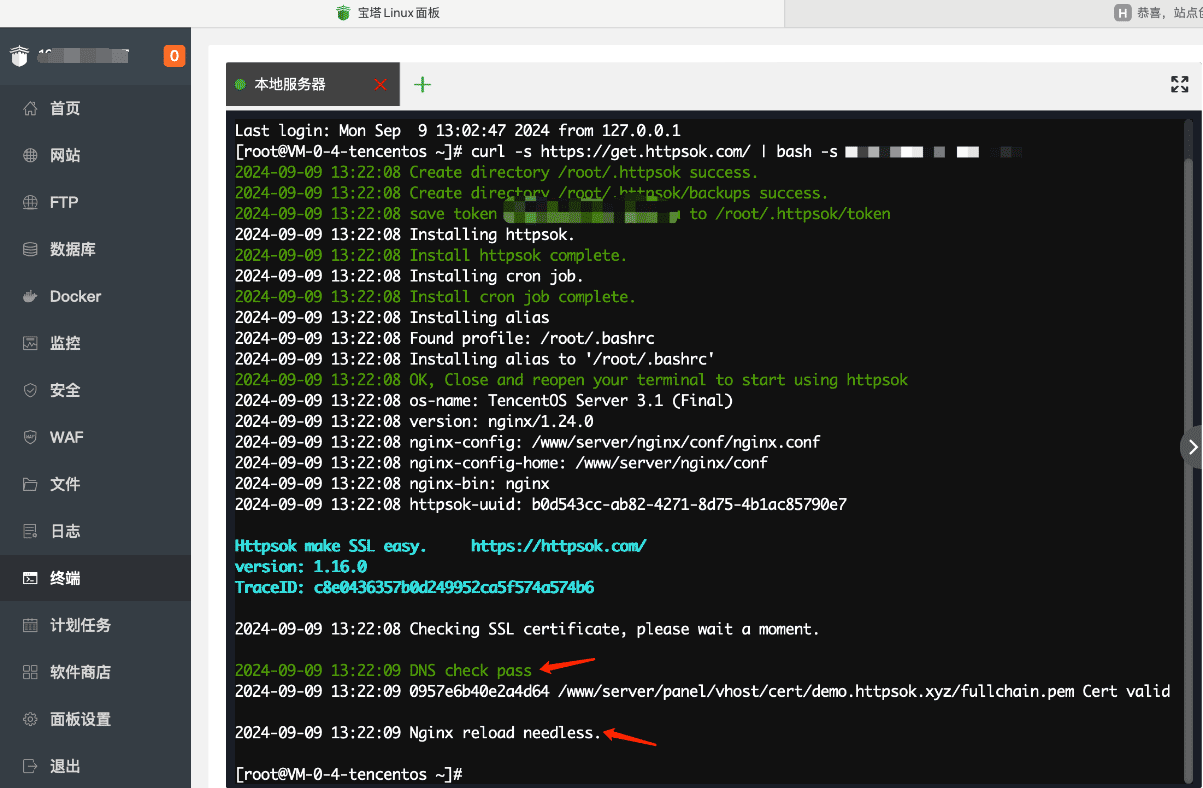Click the 'nginx-bin: nginx' line

tap(392, 484)
